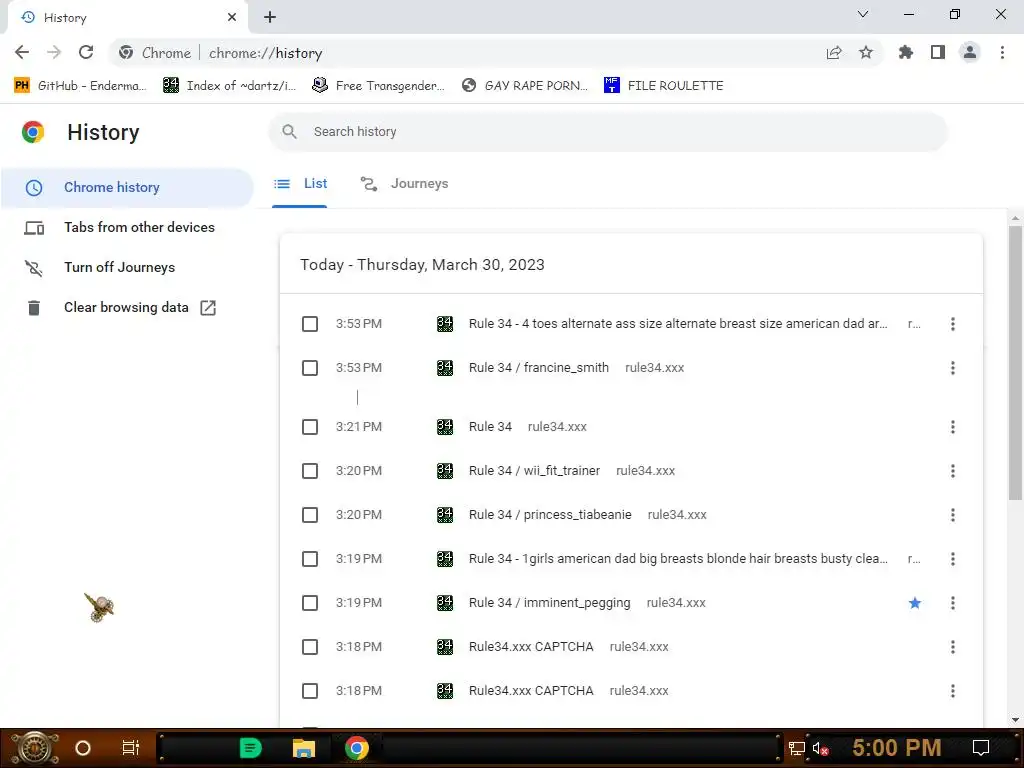1024x768 pixels.
Task: Open the steampunk Start button on the taskbar
Action: point(35,748)
